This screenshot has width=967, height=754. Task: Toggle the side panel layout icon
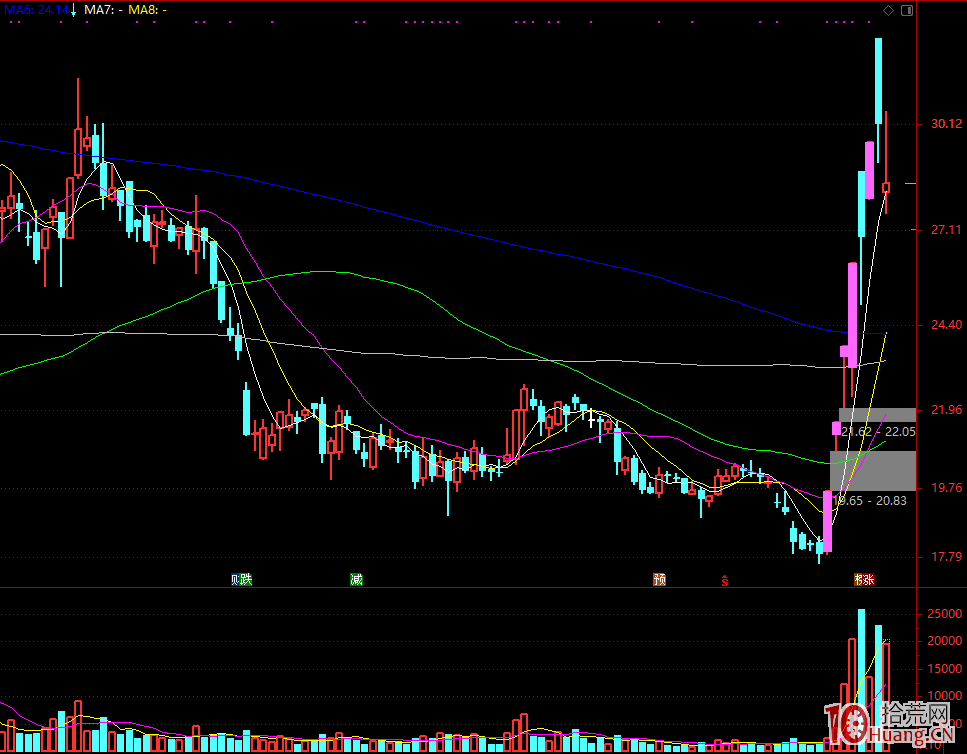[x=907, y=10]
